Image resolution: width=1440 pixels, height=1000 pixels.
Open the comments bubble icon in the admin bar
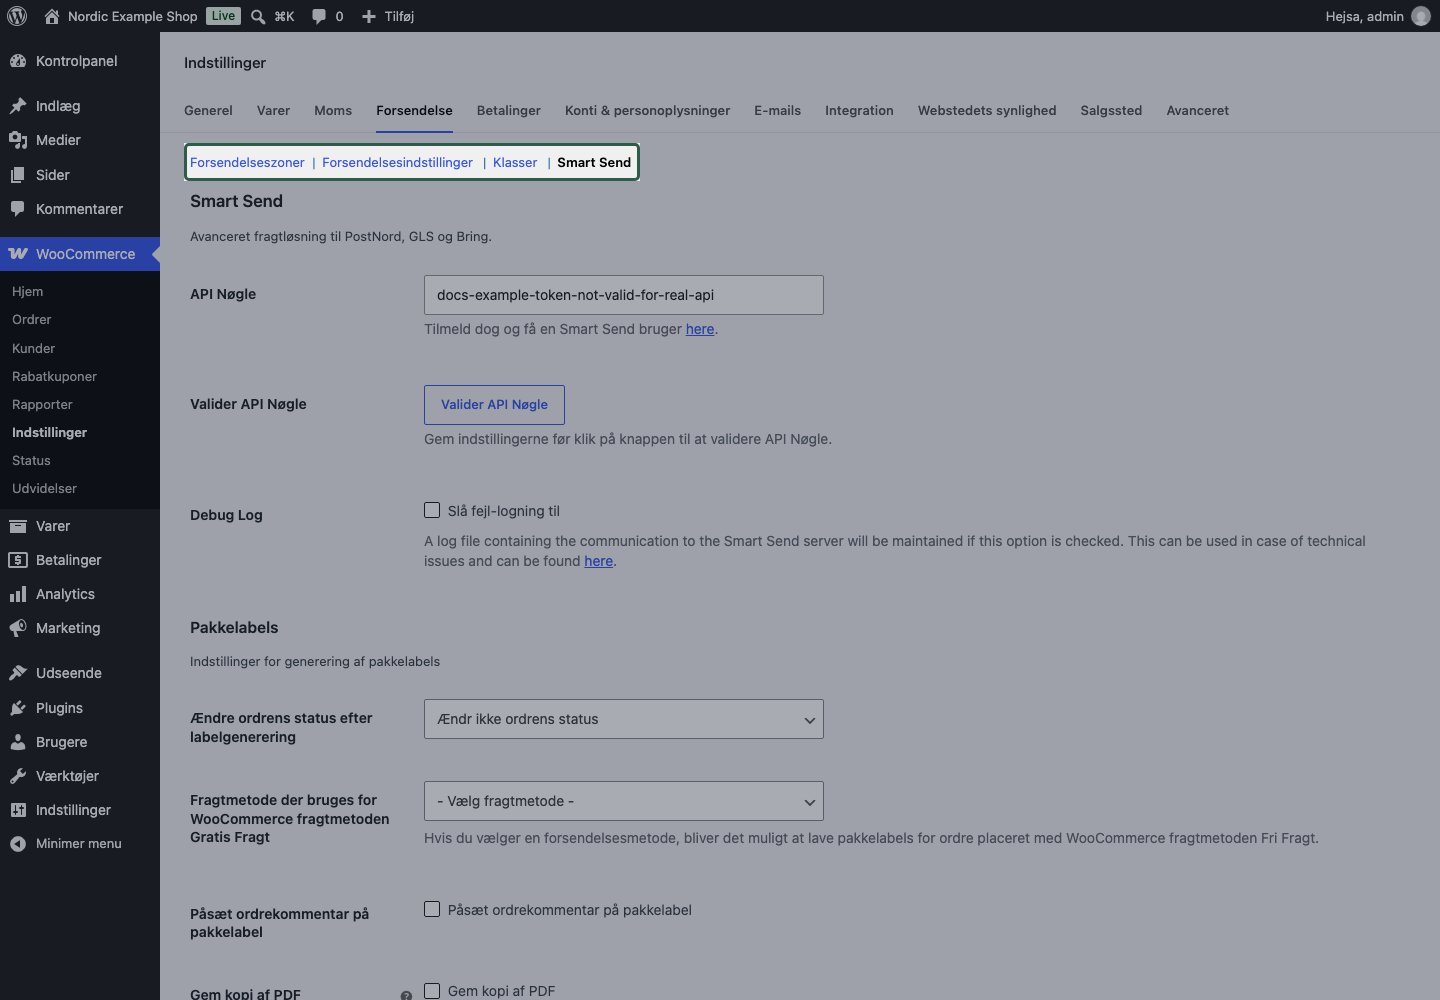[319, 16]
